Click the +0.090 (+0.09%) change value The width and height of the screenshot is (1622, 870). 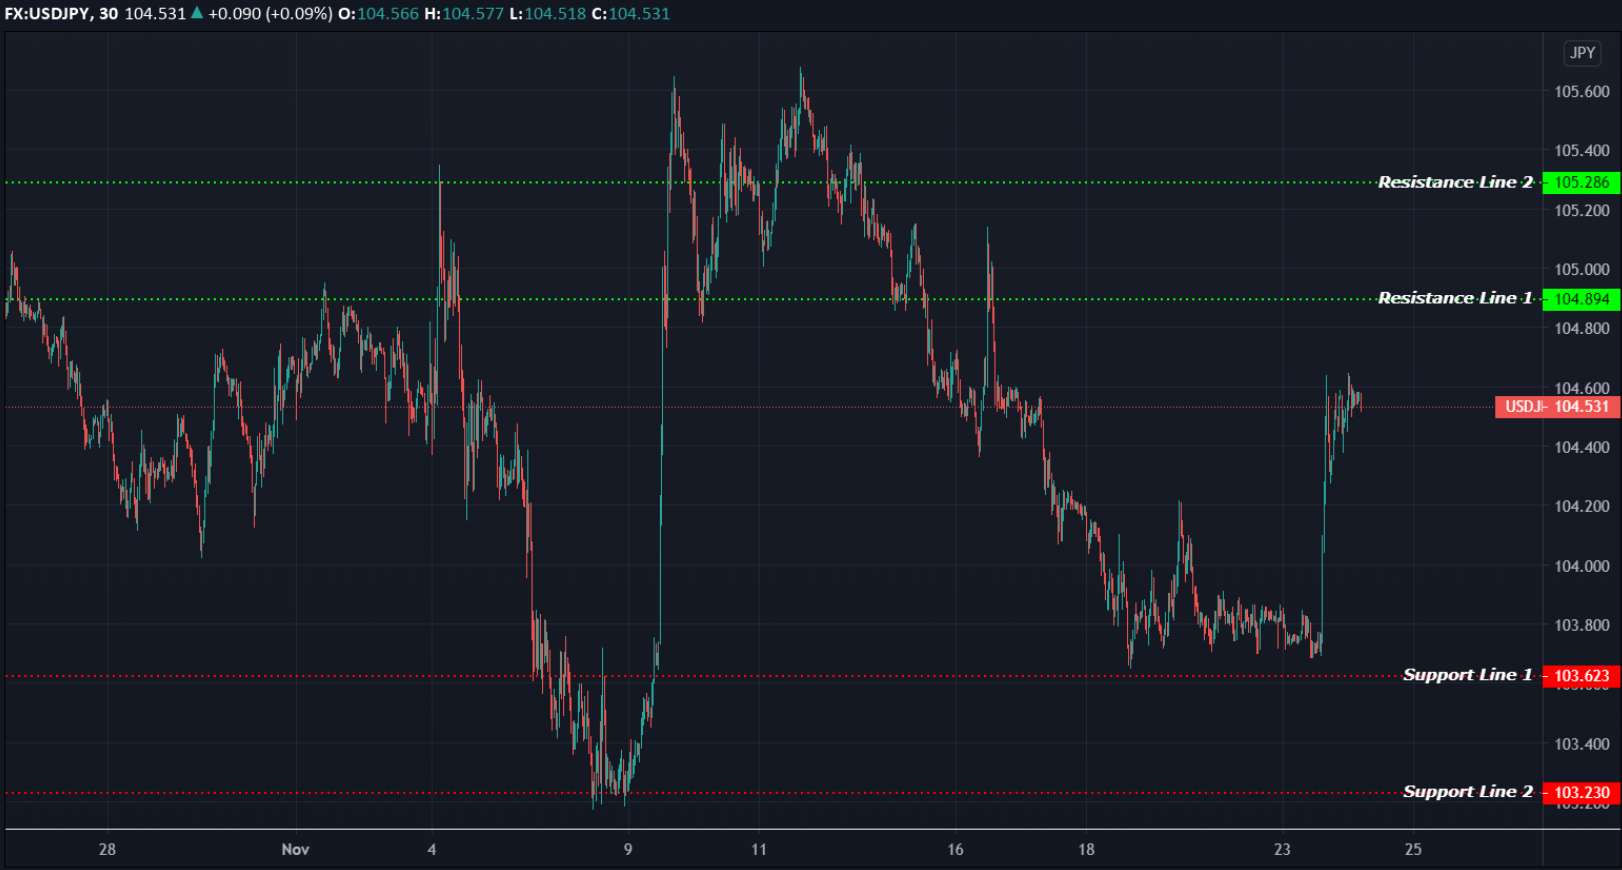(270, 14)
